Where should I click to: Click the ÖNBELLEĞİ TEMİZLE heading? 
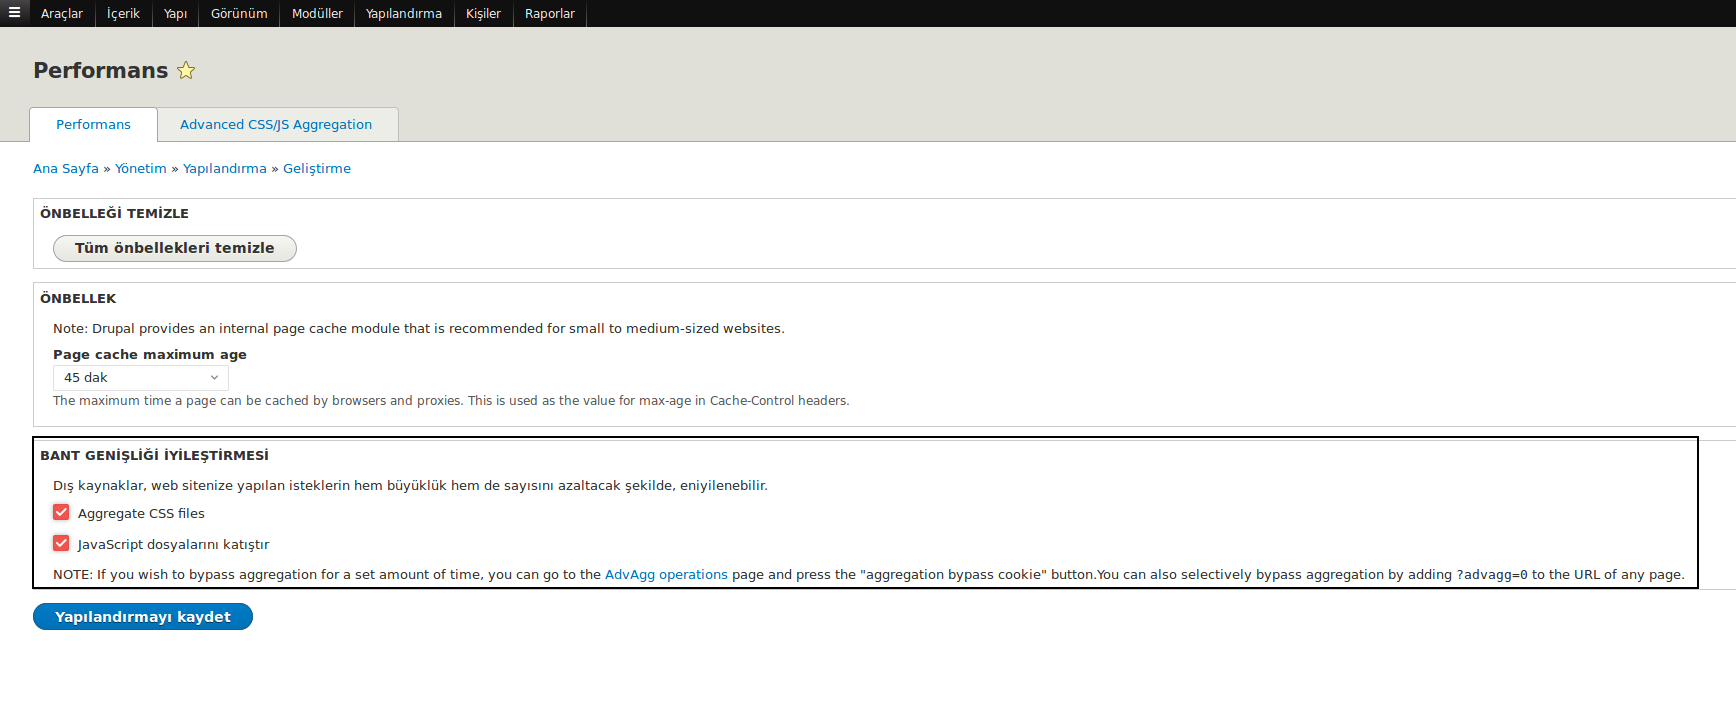[x=114, y=213]
